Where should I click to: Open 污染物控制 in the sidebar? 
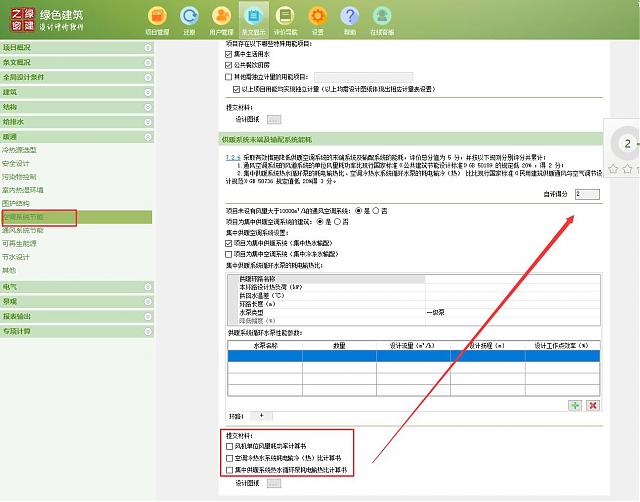point(19,177)
